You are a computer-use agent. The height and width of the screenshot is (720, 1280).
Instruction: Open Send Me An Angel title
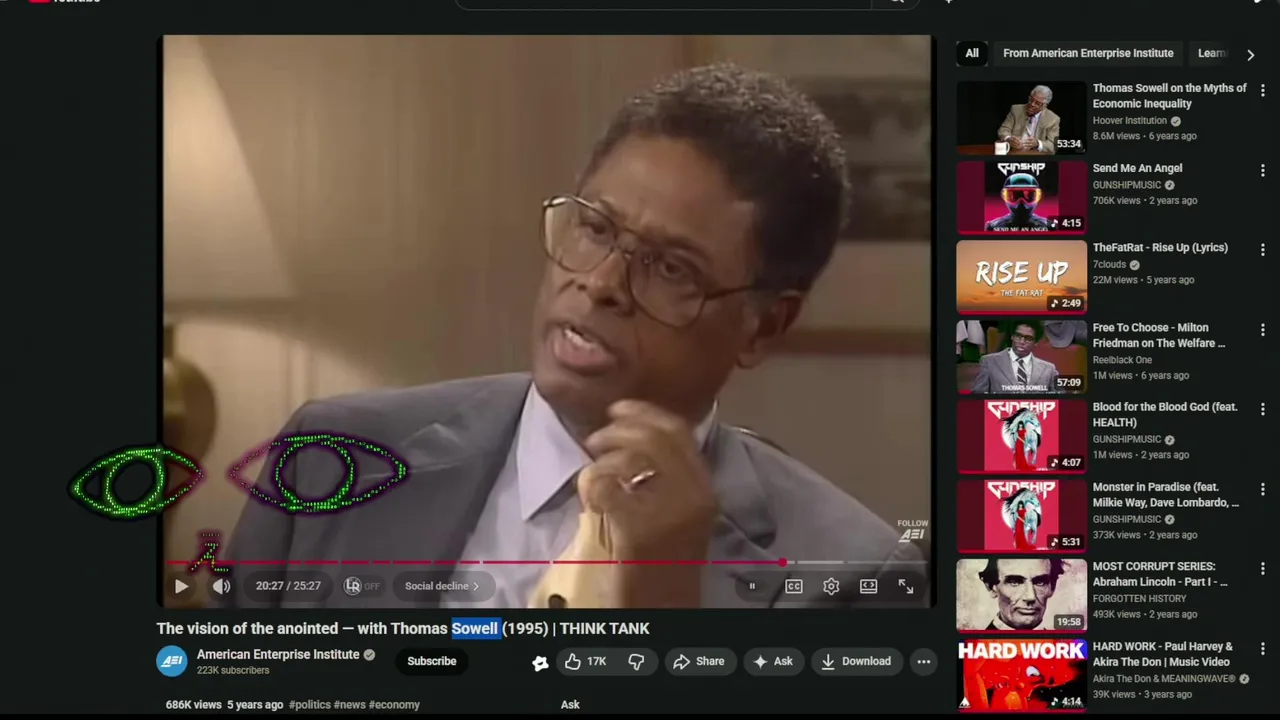pyautogui.click(x=1137, y=168)
